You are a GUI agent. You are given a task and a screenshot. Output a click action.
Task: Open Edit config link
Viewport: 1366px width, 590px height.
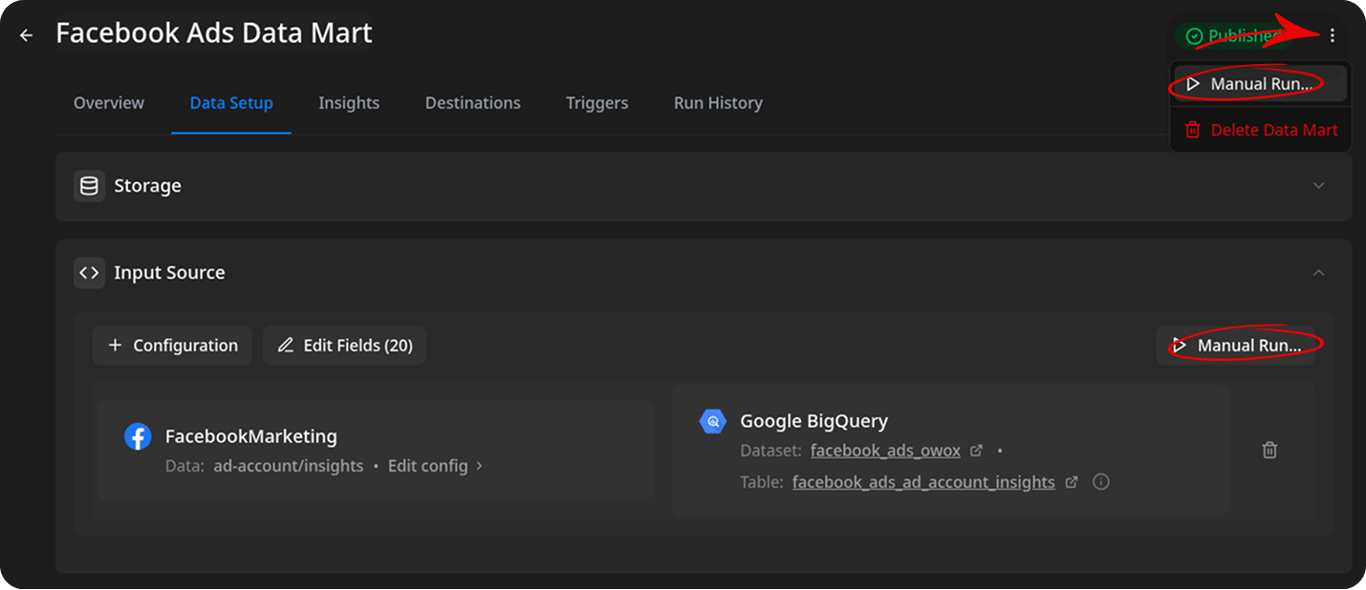436,466
